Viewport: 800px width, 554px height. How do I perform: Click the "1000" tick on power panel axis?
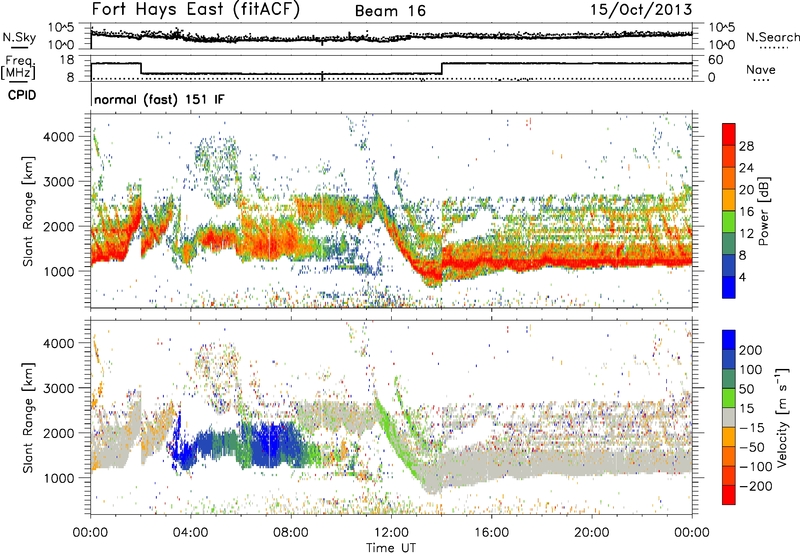pos(58,271)
